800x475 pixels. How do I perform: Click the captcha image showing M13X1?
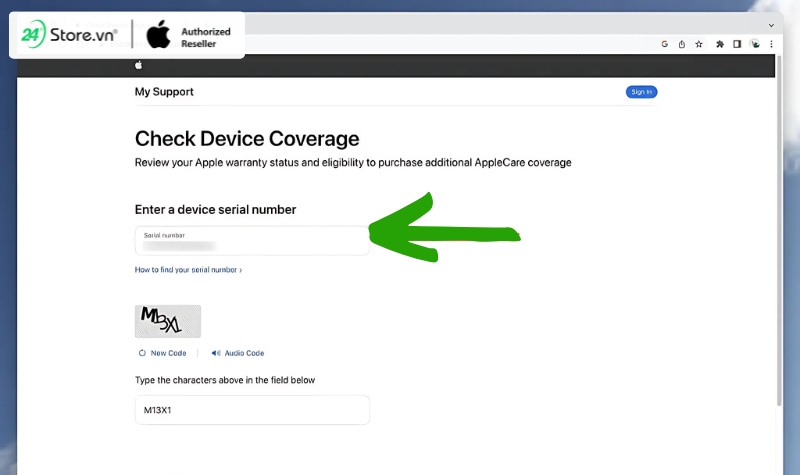tap(168, 321)
